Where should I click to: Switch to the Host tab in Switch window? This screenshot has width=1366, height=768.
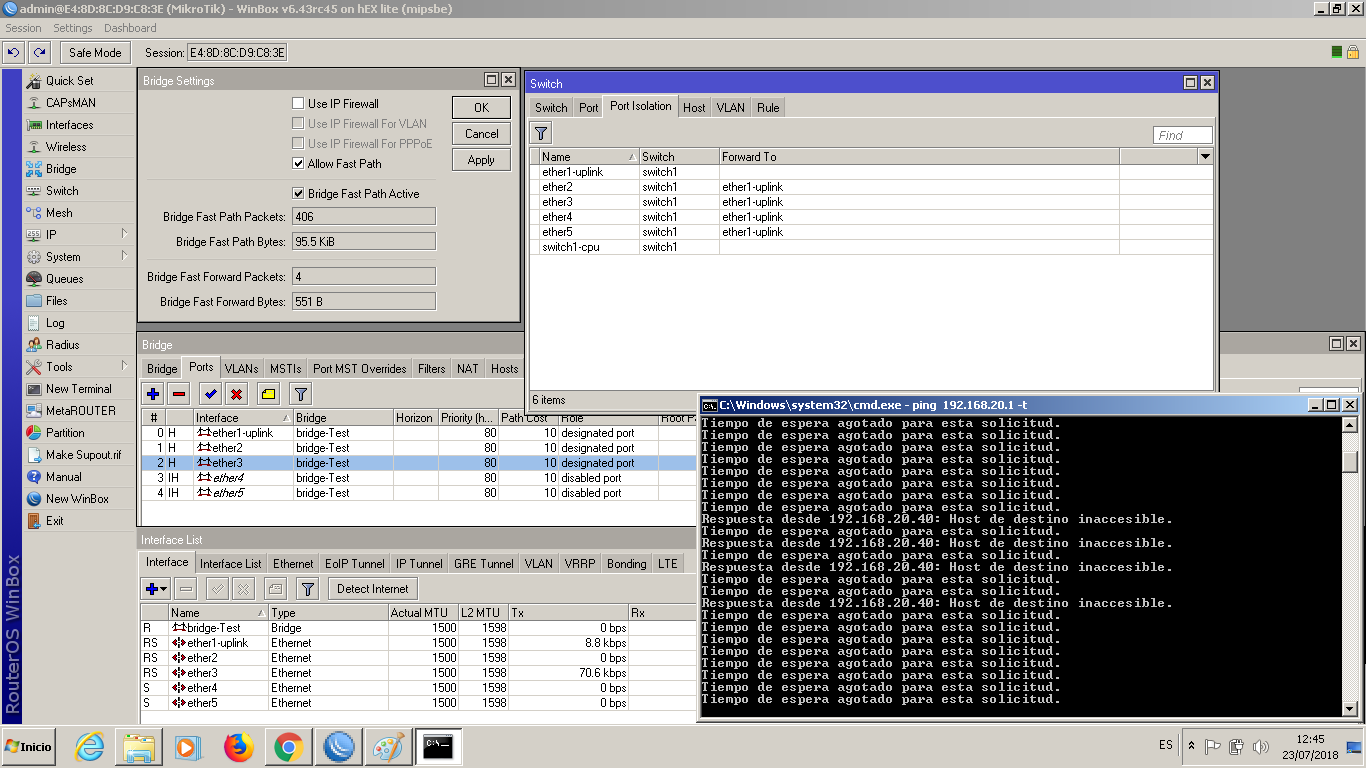694,108
